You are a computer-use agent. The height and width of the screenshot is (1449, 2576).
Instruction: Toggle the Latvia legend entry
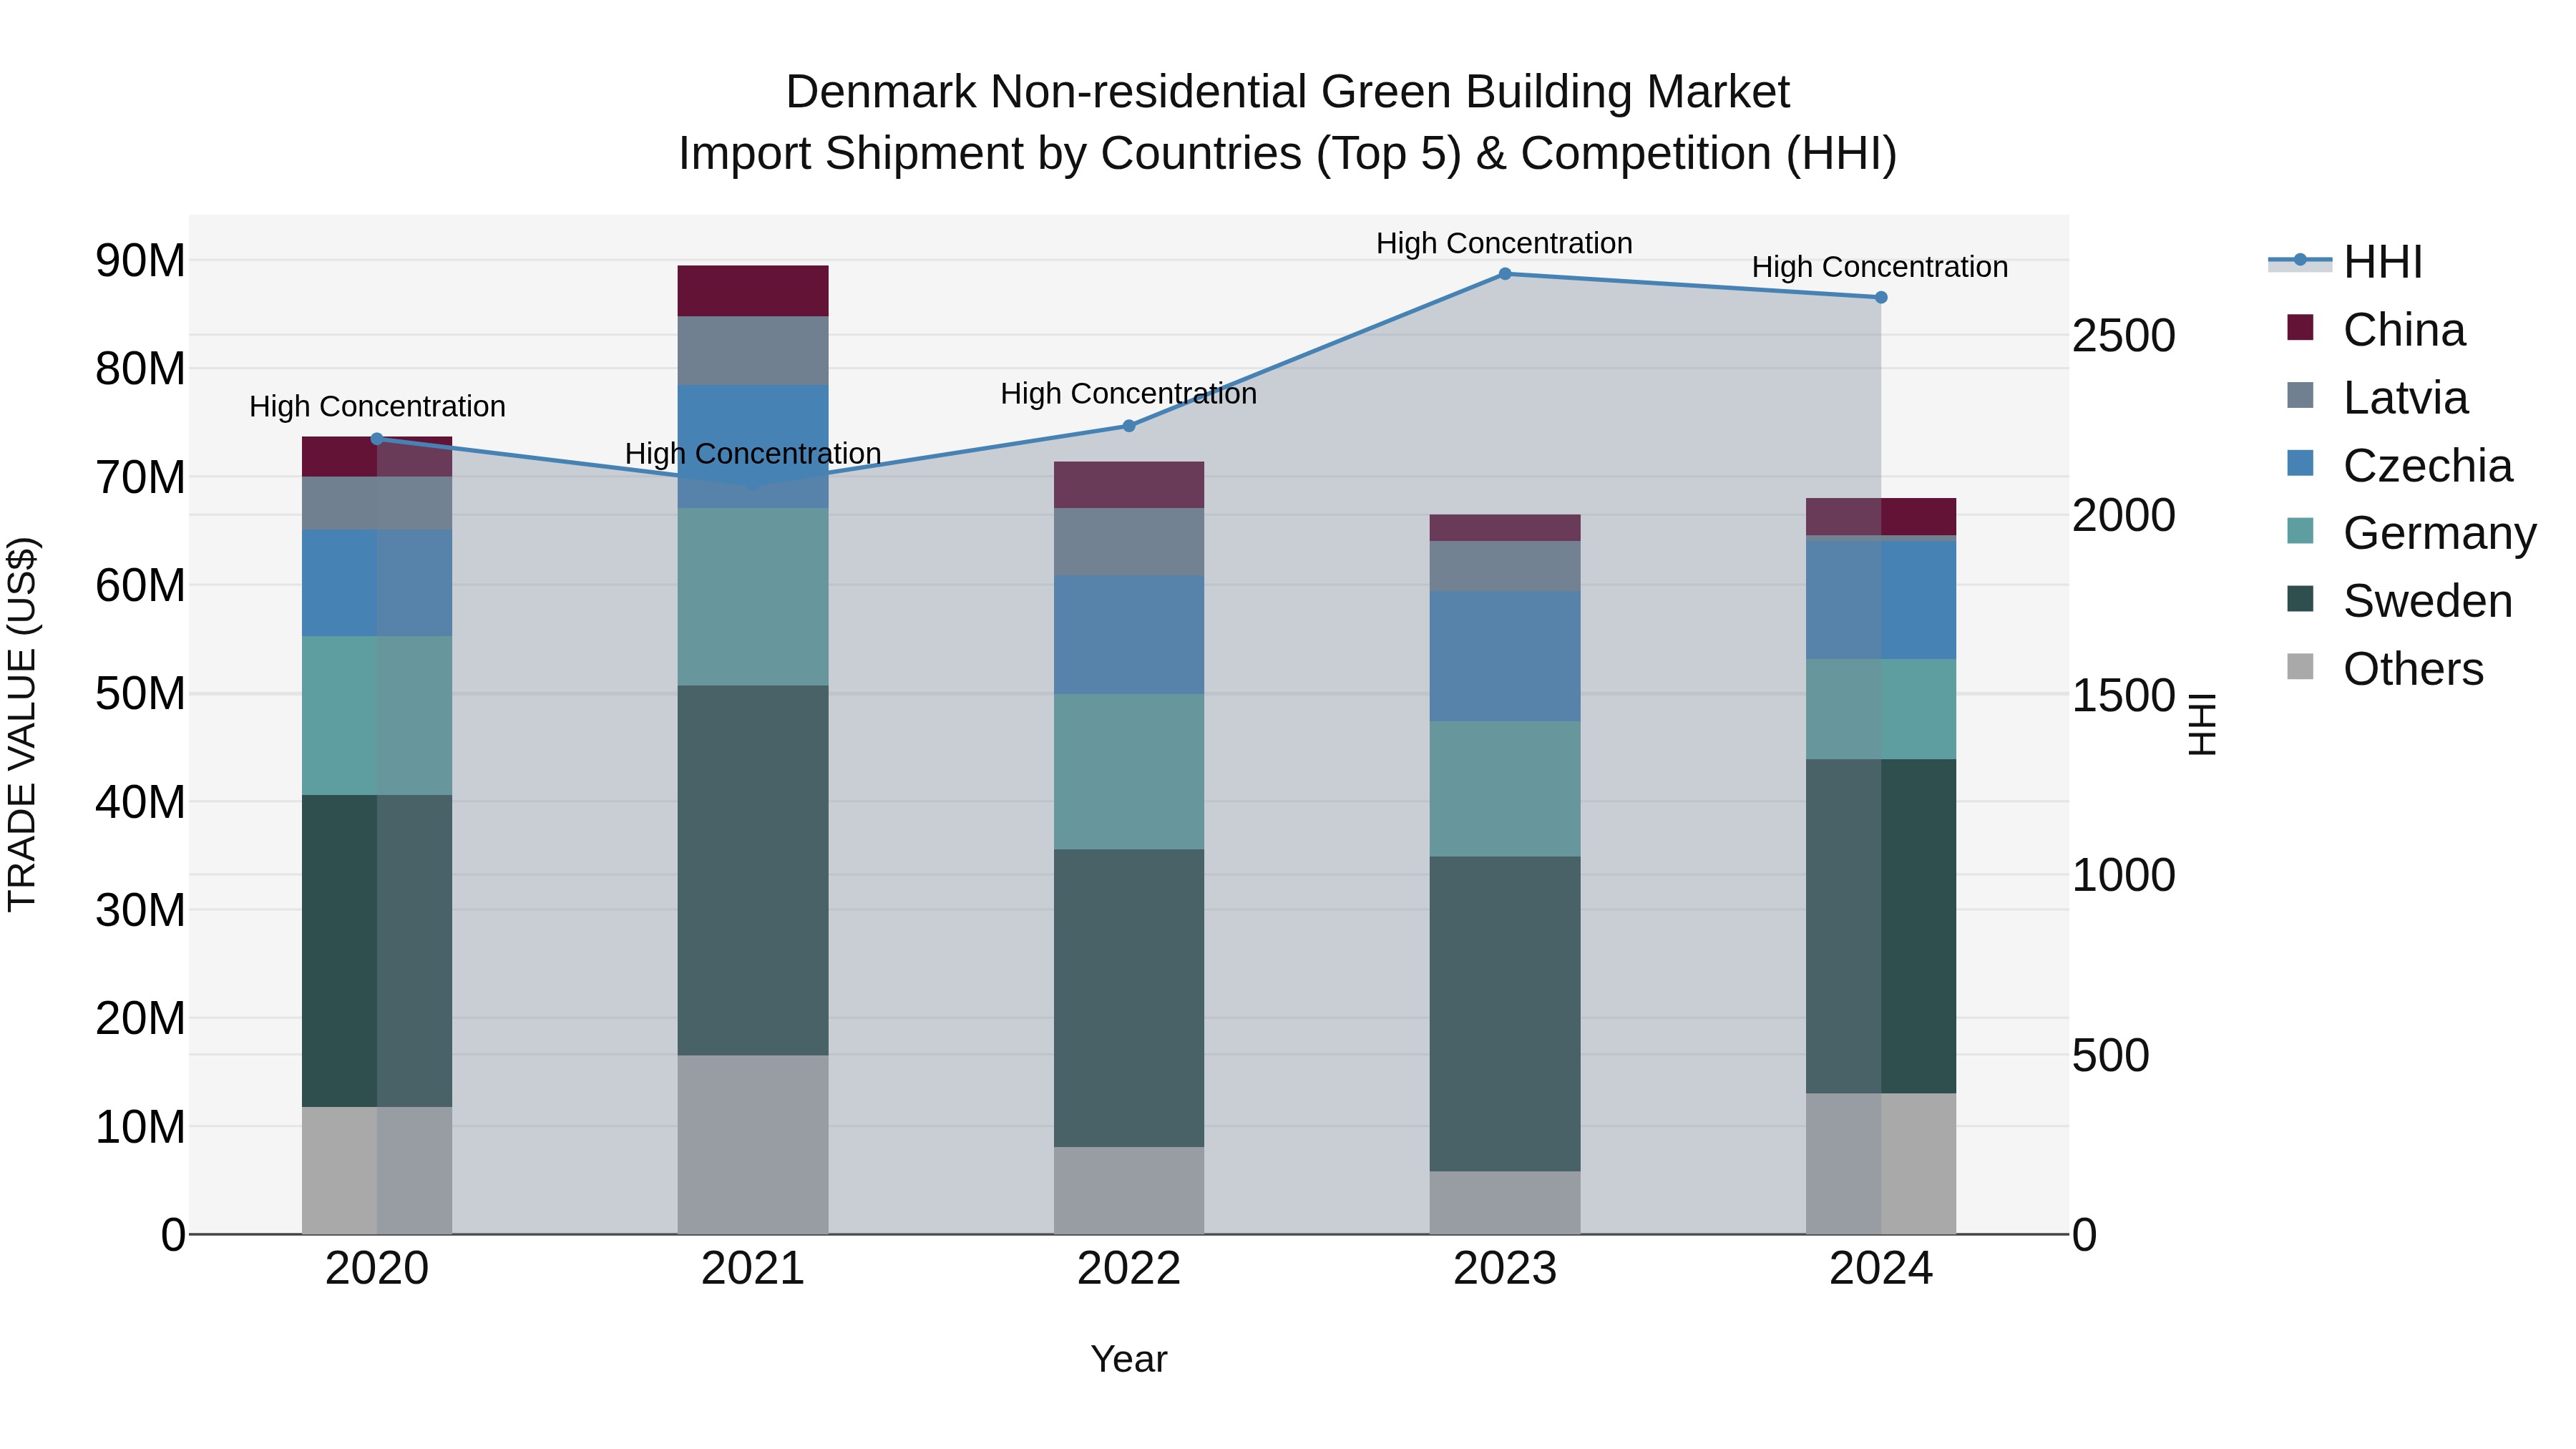2377,397
